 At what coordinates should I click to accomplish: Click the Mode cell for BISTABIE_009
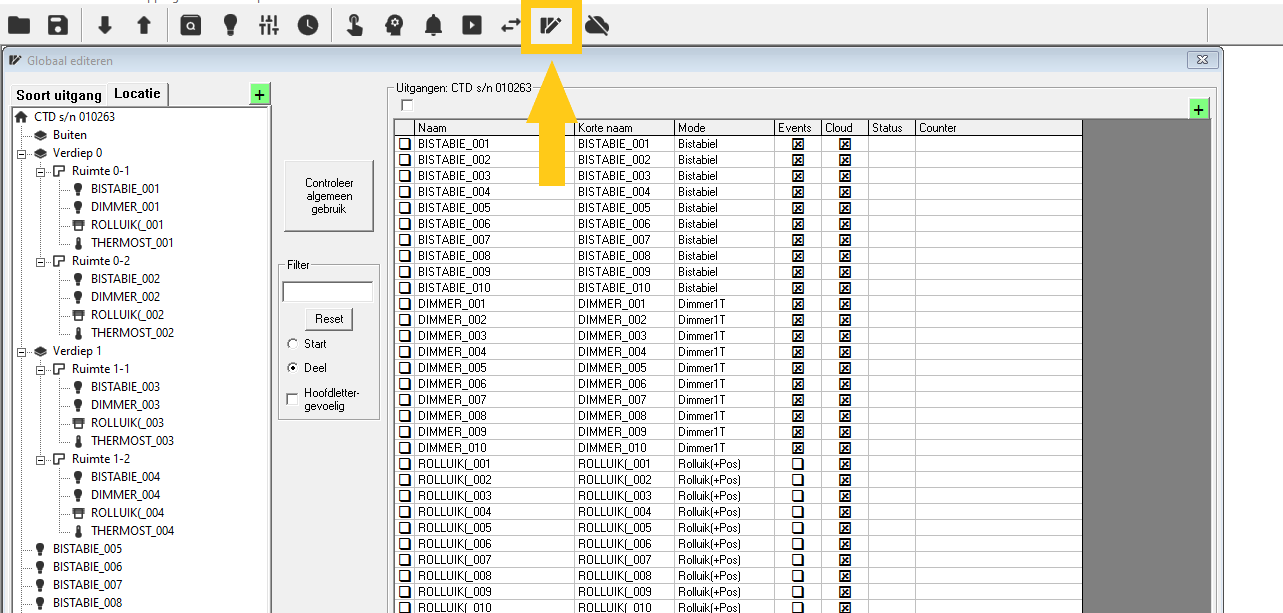pyautogui.click(x=725, y=272)
